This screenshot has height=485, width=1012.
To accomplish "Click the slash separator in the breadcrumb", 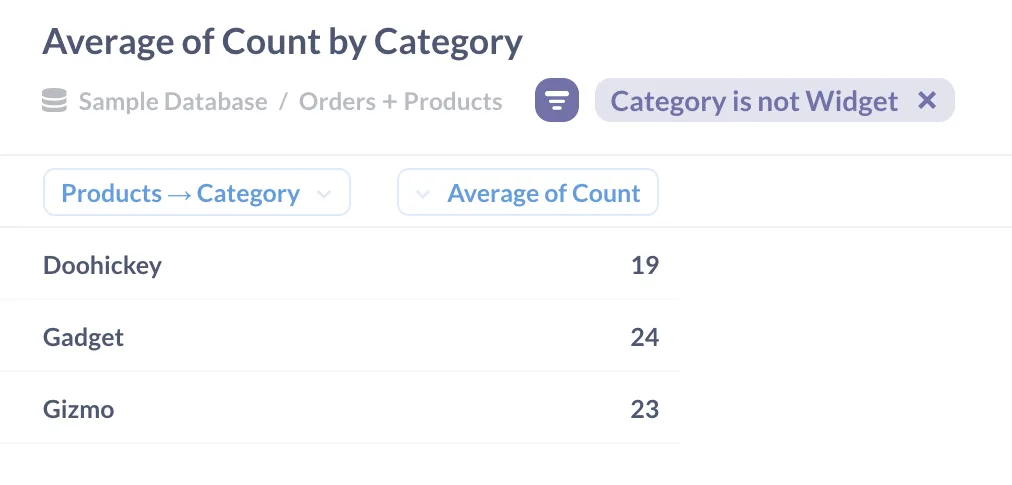I will (283, 102).
